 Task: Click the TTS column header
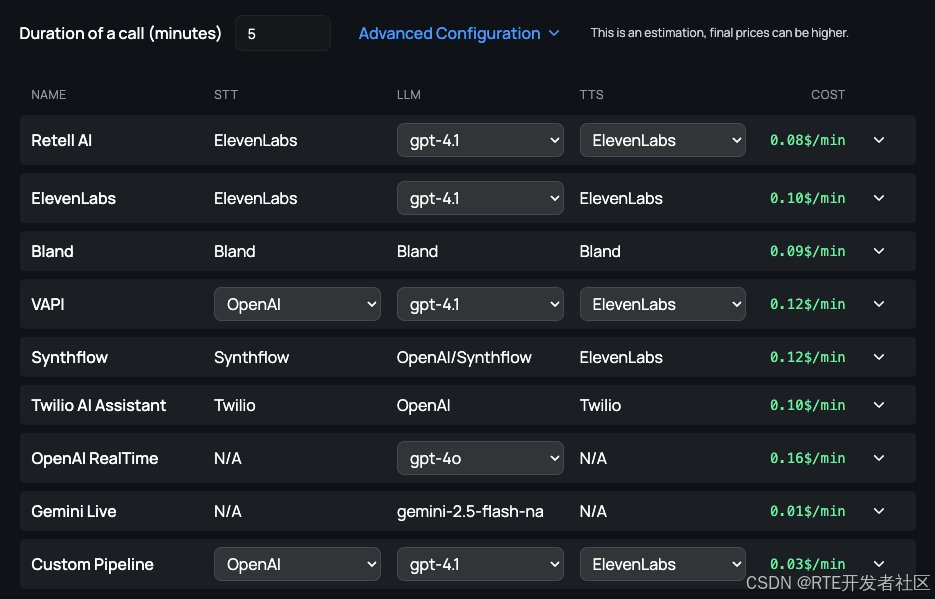pos(592,95)
